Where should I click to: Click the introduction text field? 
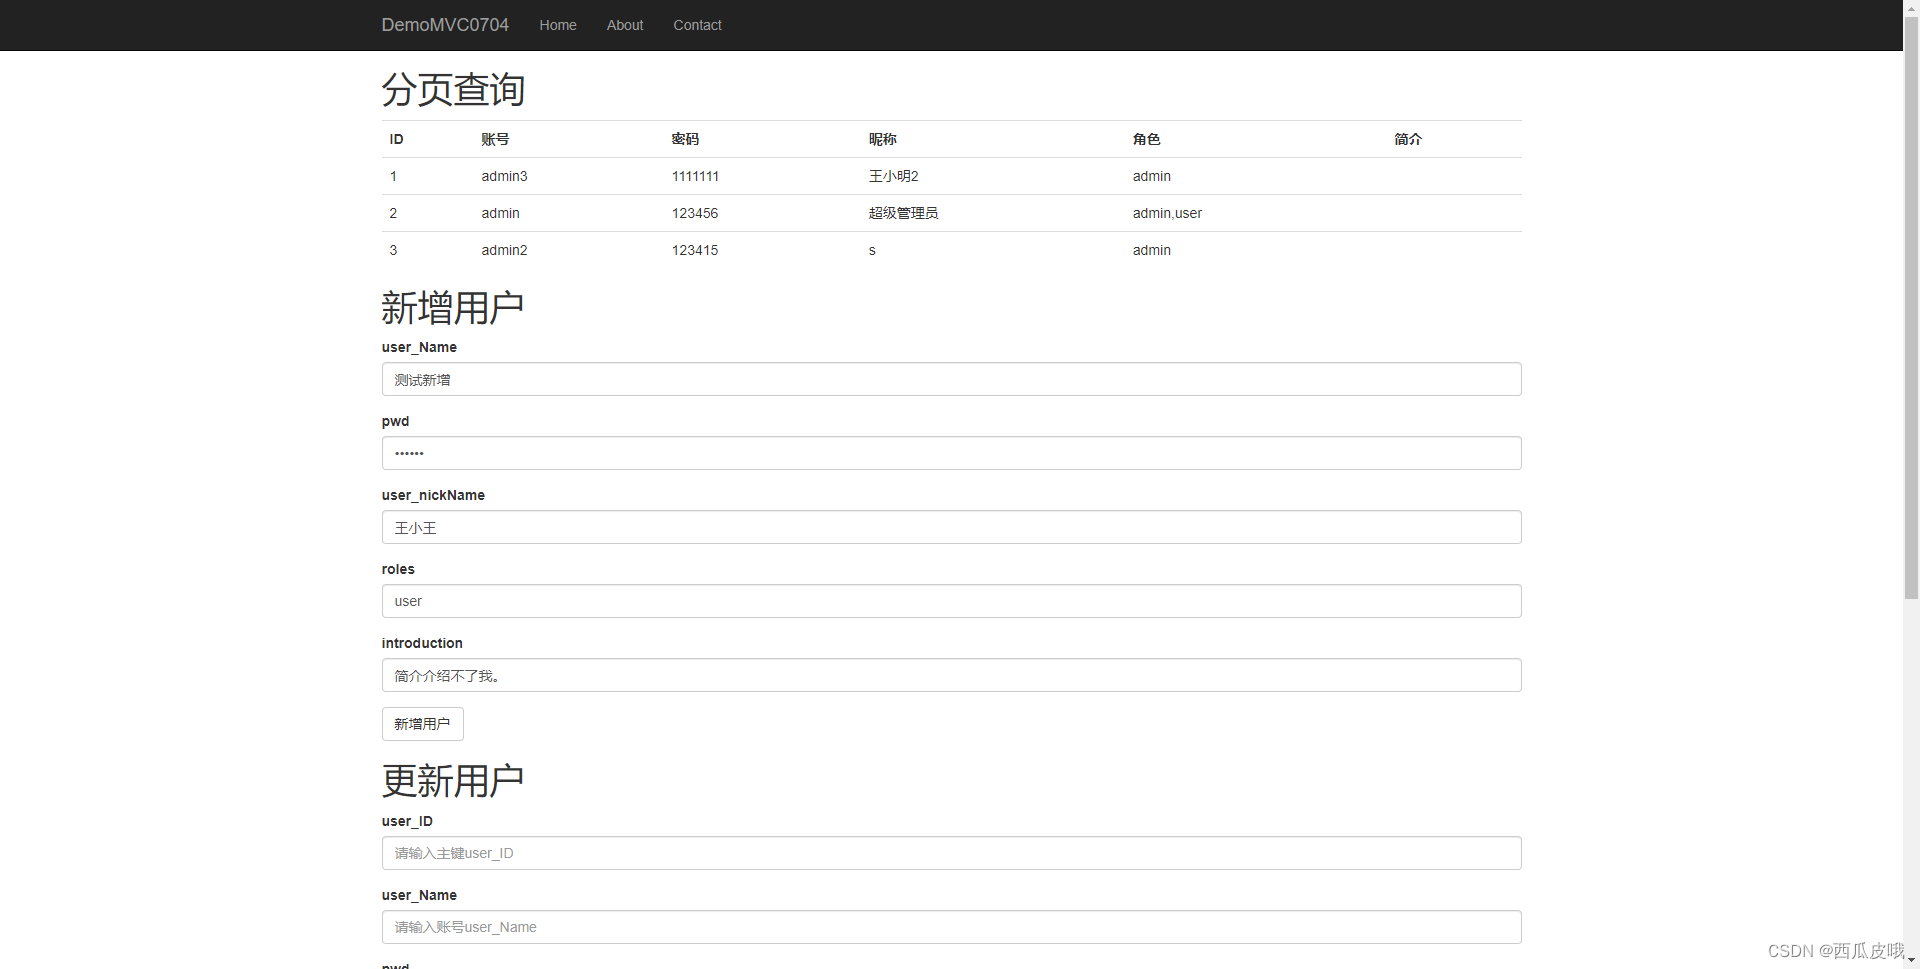click(950, 675)
